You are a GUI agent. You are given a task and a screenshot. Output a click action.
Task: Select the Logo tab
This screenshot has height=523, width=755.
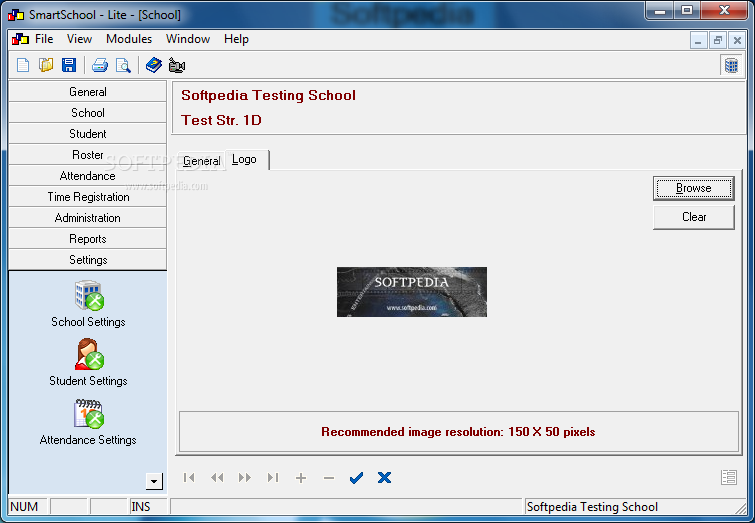pos(246,159)
